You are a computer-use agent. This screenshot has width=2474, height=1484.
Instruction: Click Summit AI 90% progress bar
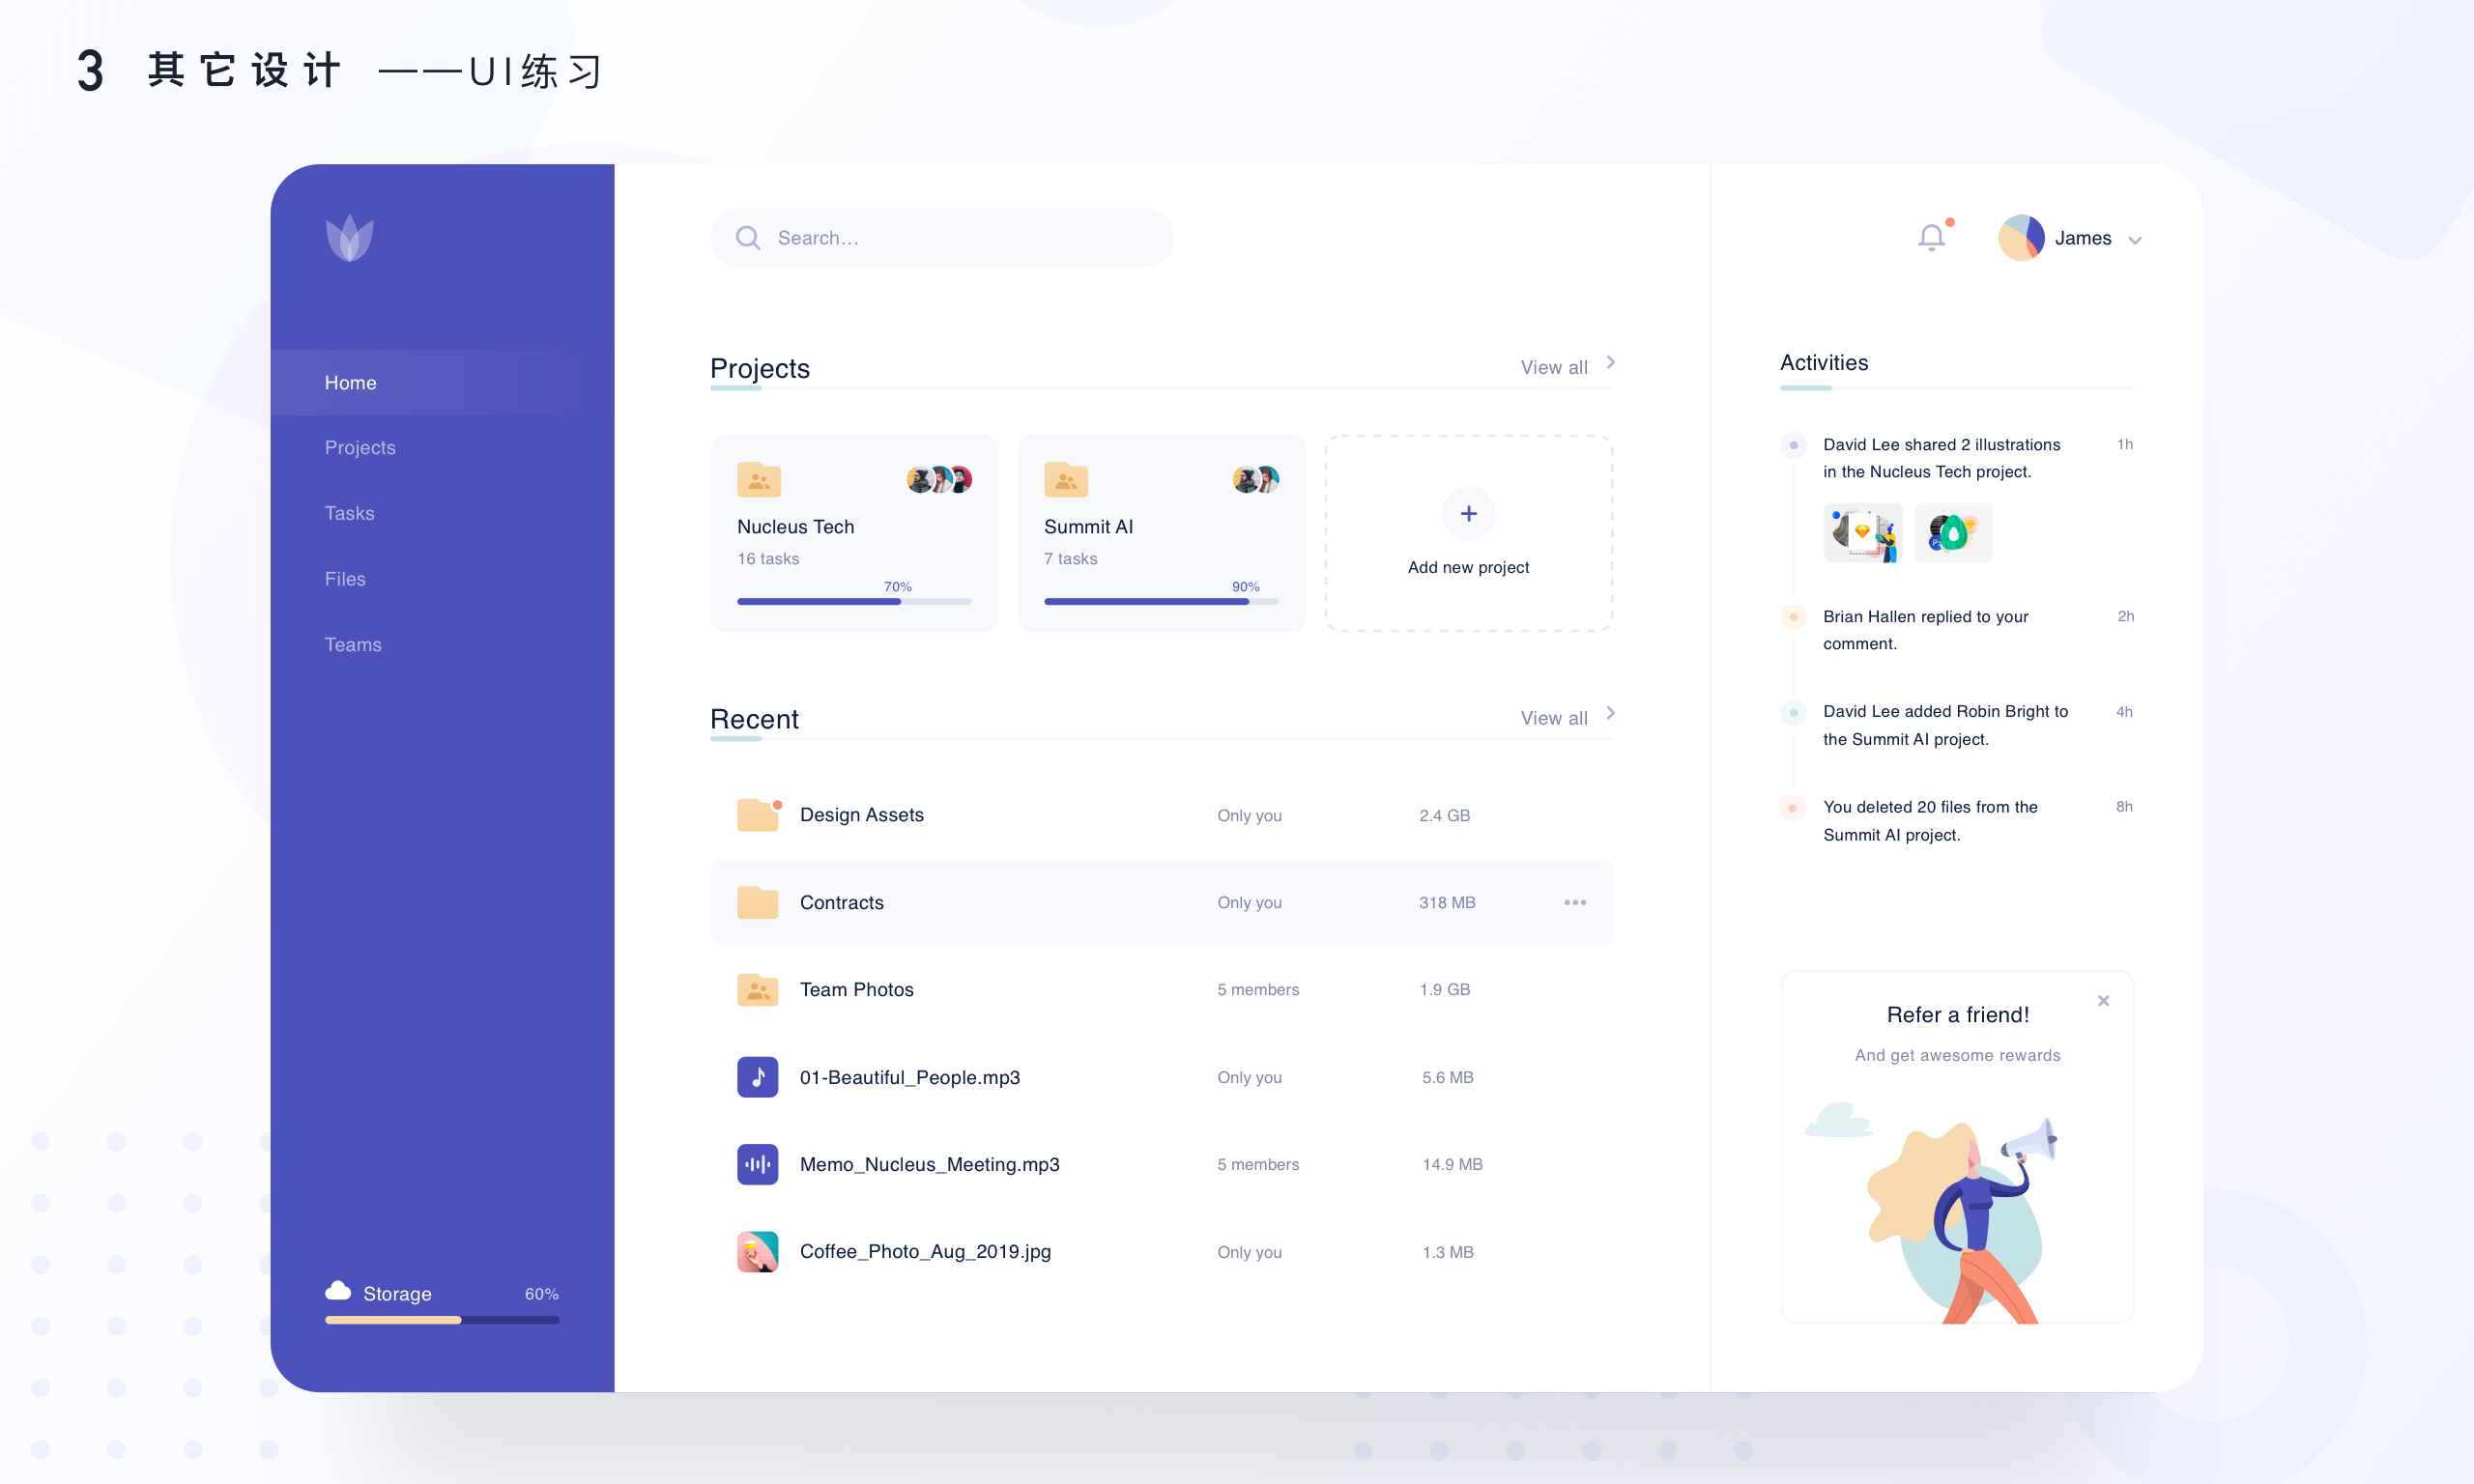[x=1161, y=602]
